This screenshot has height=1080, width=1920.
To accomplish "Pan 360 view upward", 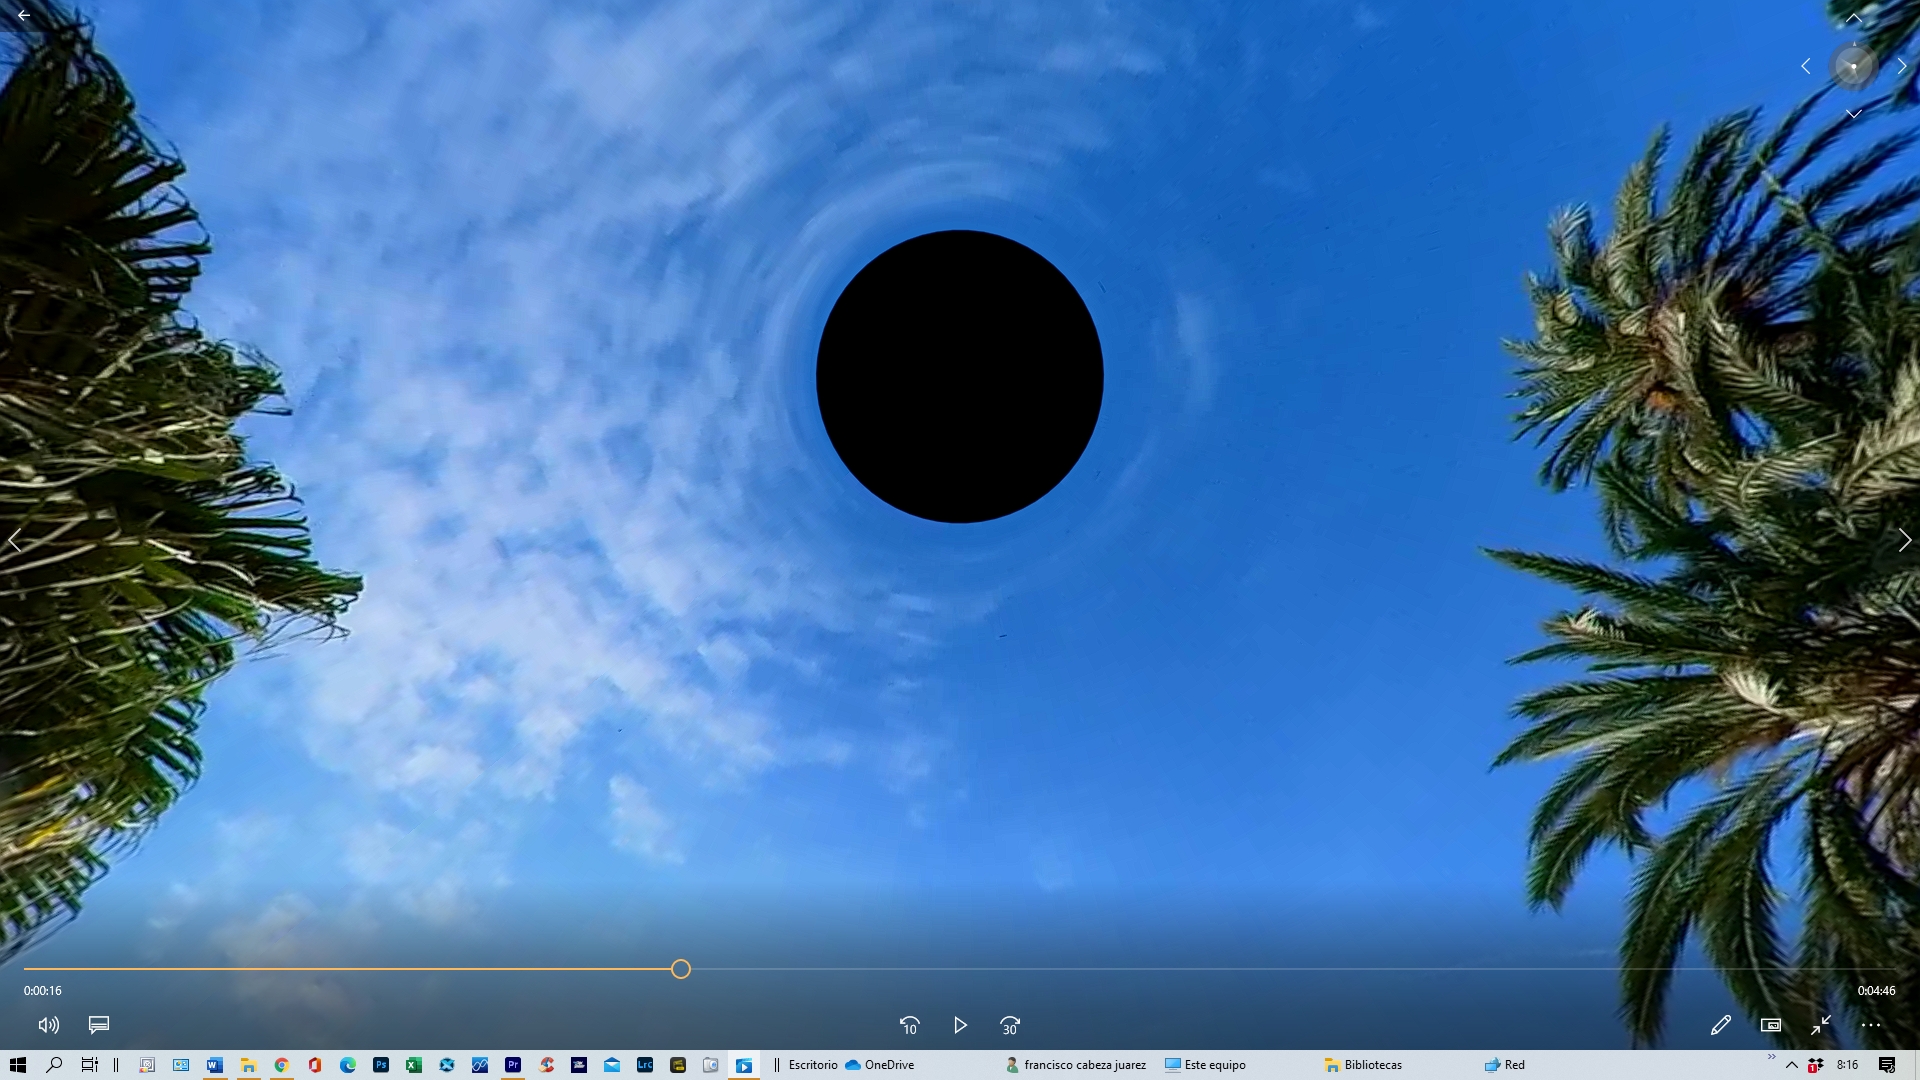I will [x=1853, y=19].
